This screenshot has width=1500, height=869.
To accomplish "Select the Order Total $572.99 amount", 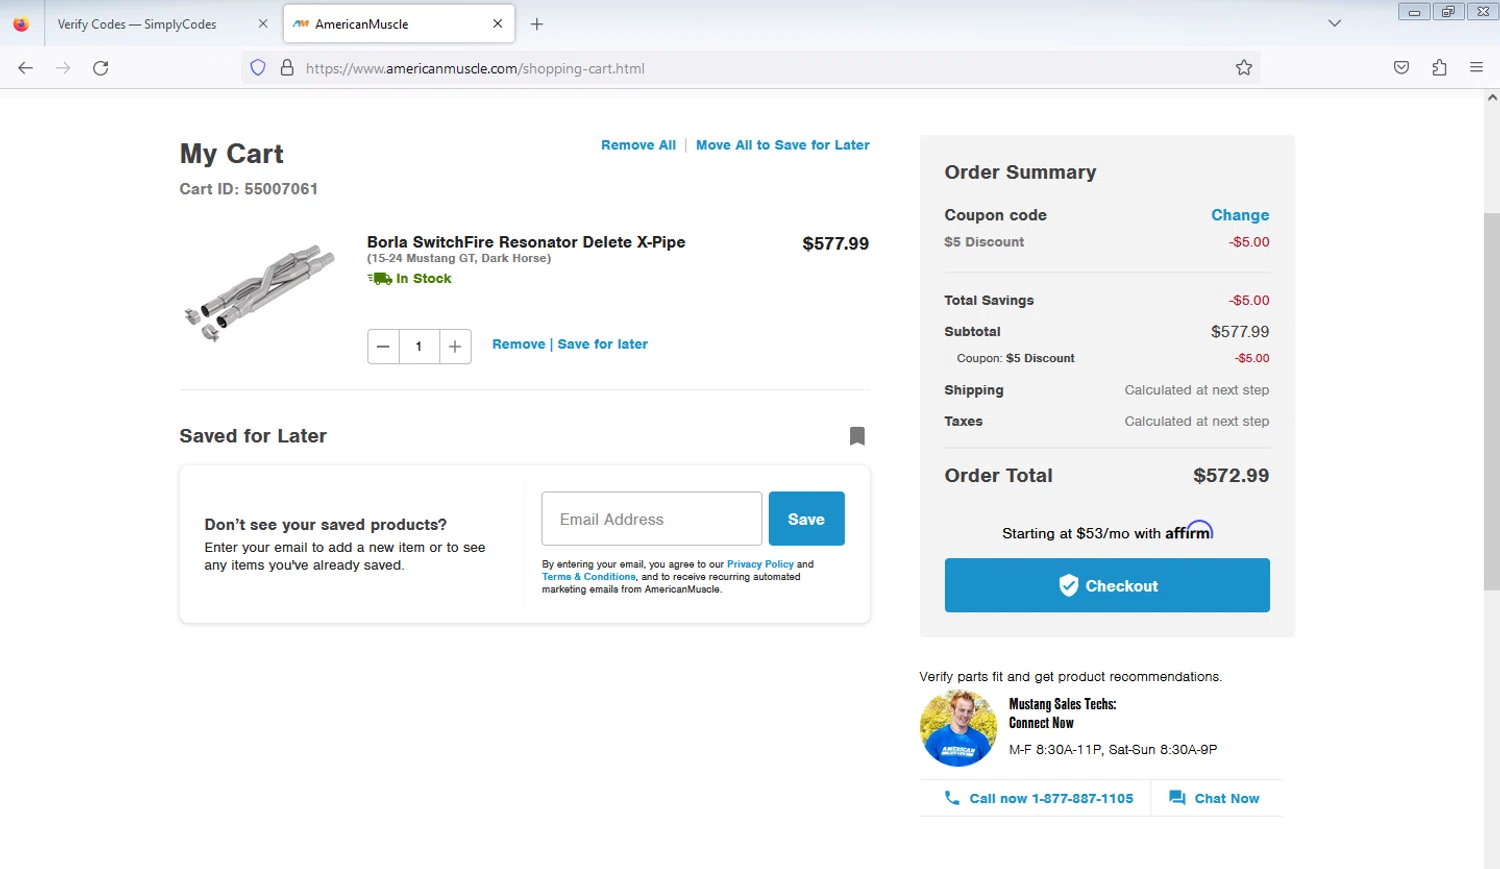I will [1231, 476].
